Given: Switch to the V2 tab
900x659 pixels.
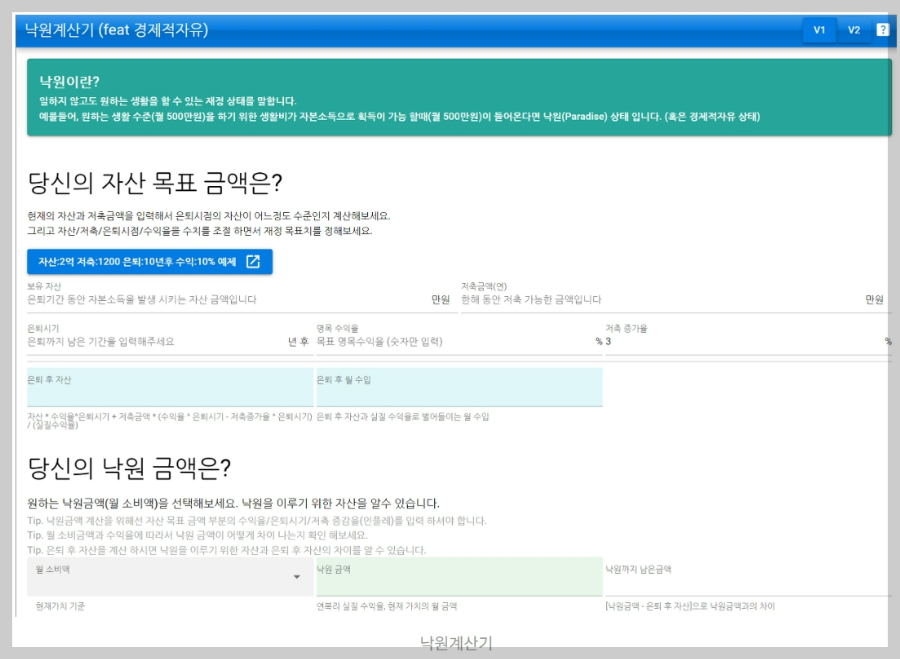Looking at the screenshot, I should tap(855, 28).
